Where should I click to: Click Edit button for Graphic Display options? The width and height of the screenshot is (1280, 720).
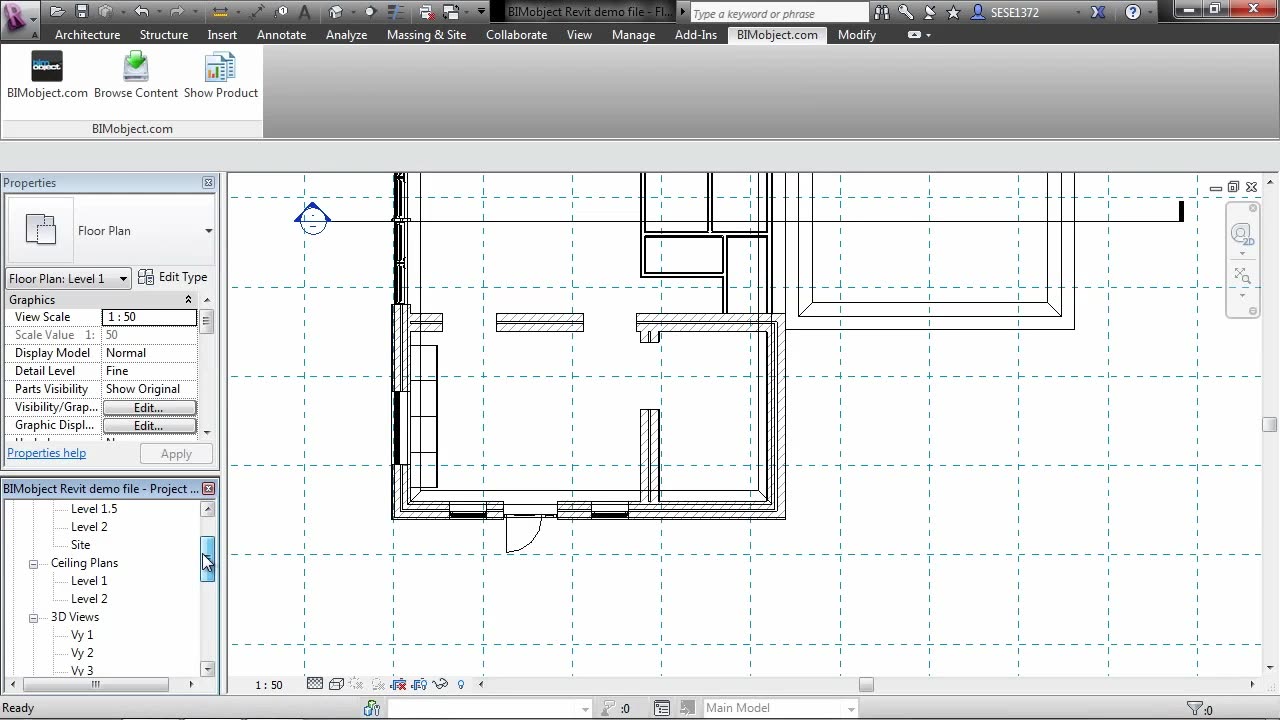click(x=149, y=425)
